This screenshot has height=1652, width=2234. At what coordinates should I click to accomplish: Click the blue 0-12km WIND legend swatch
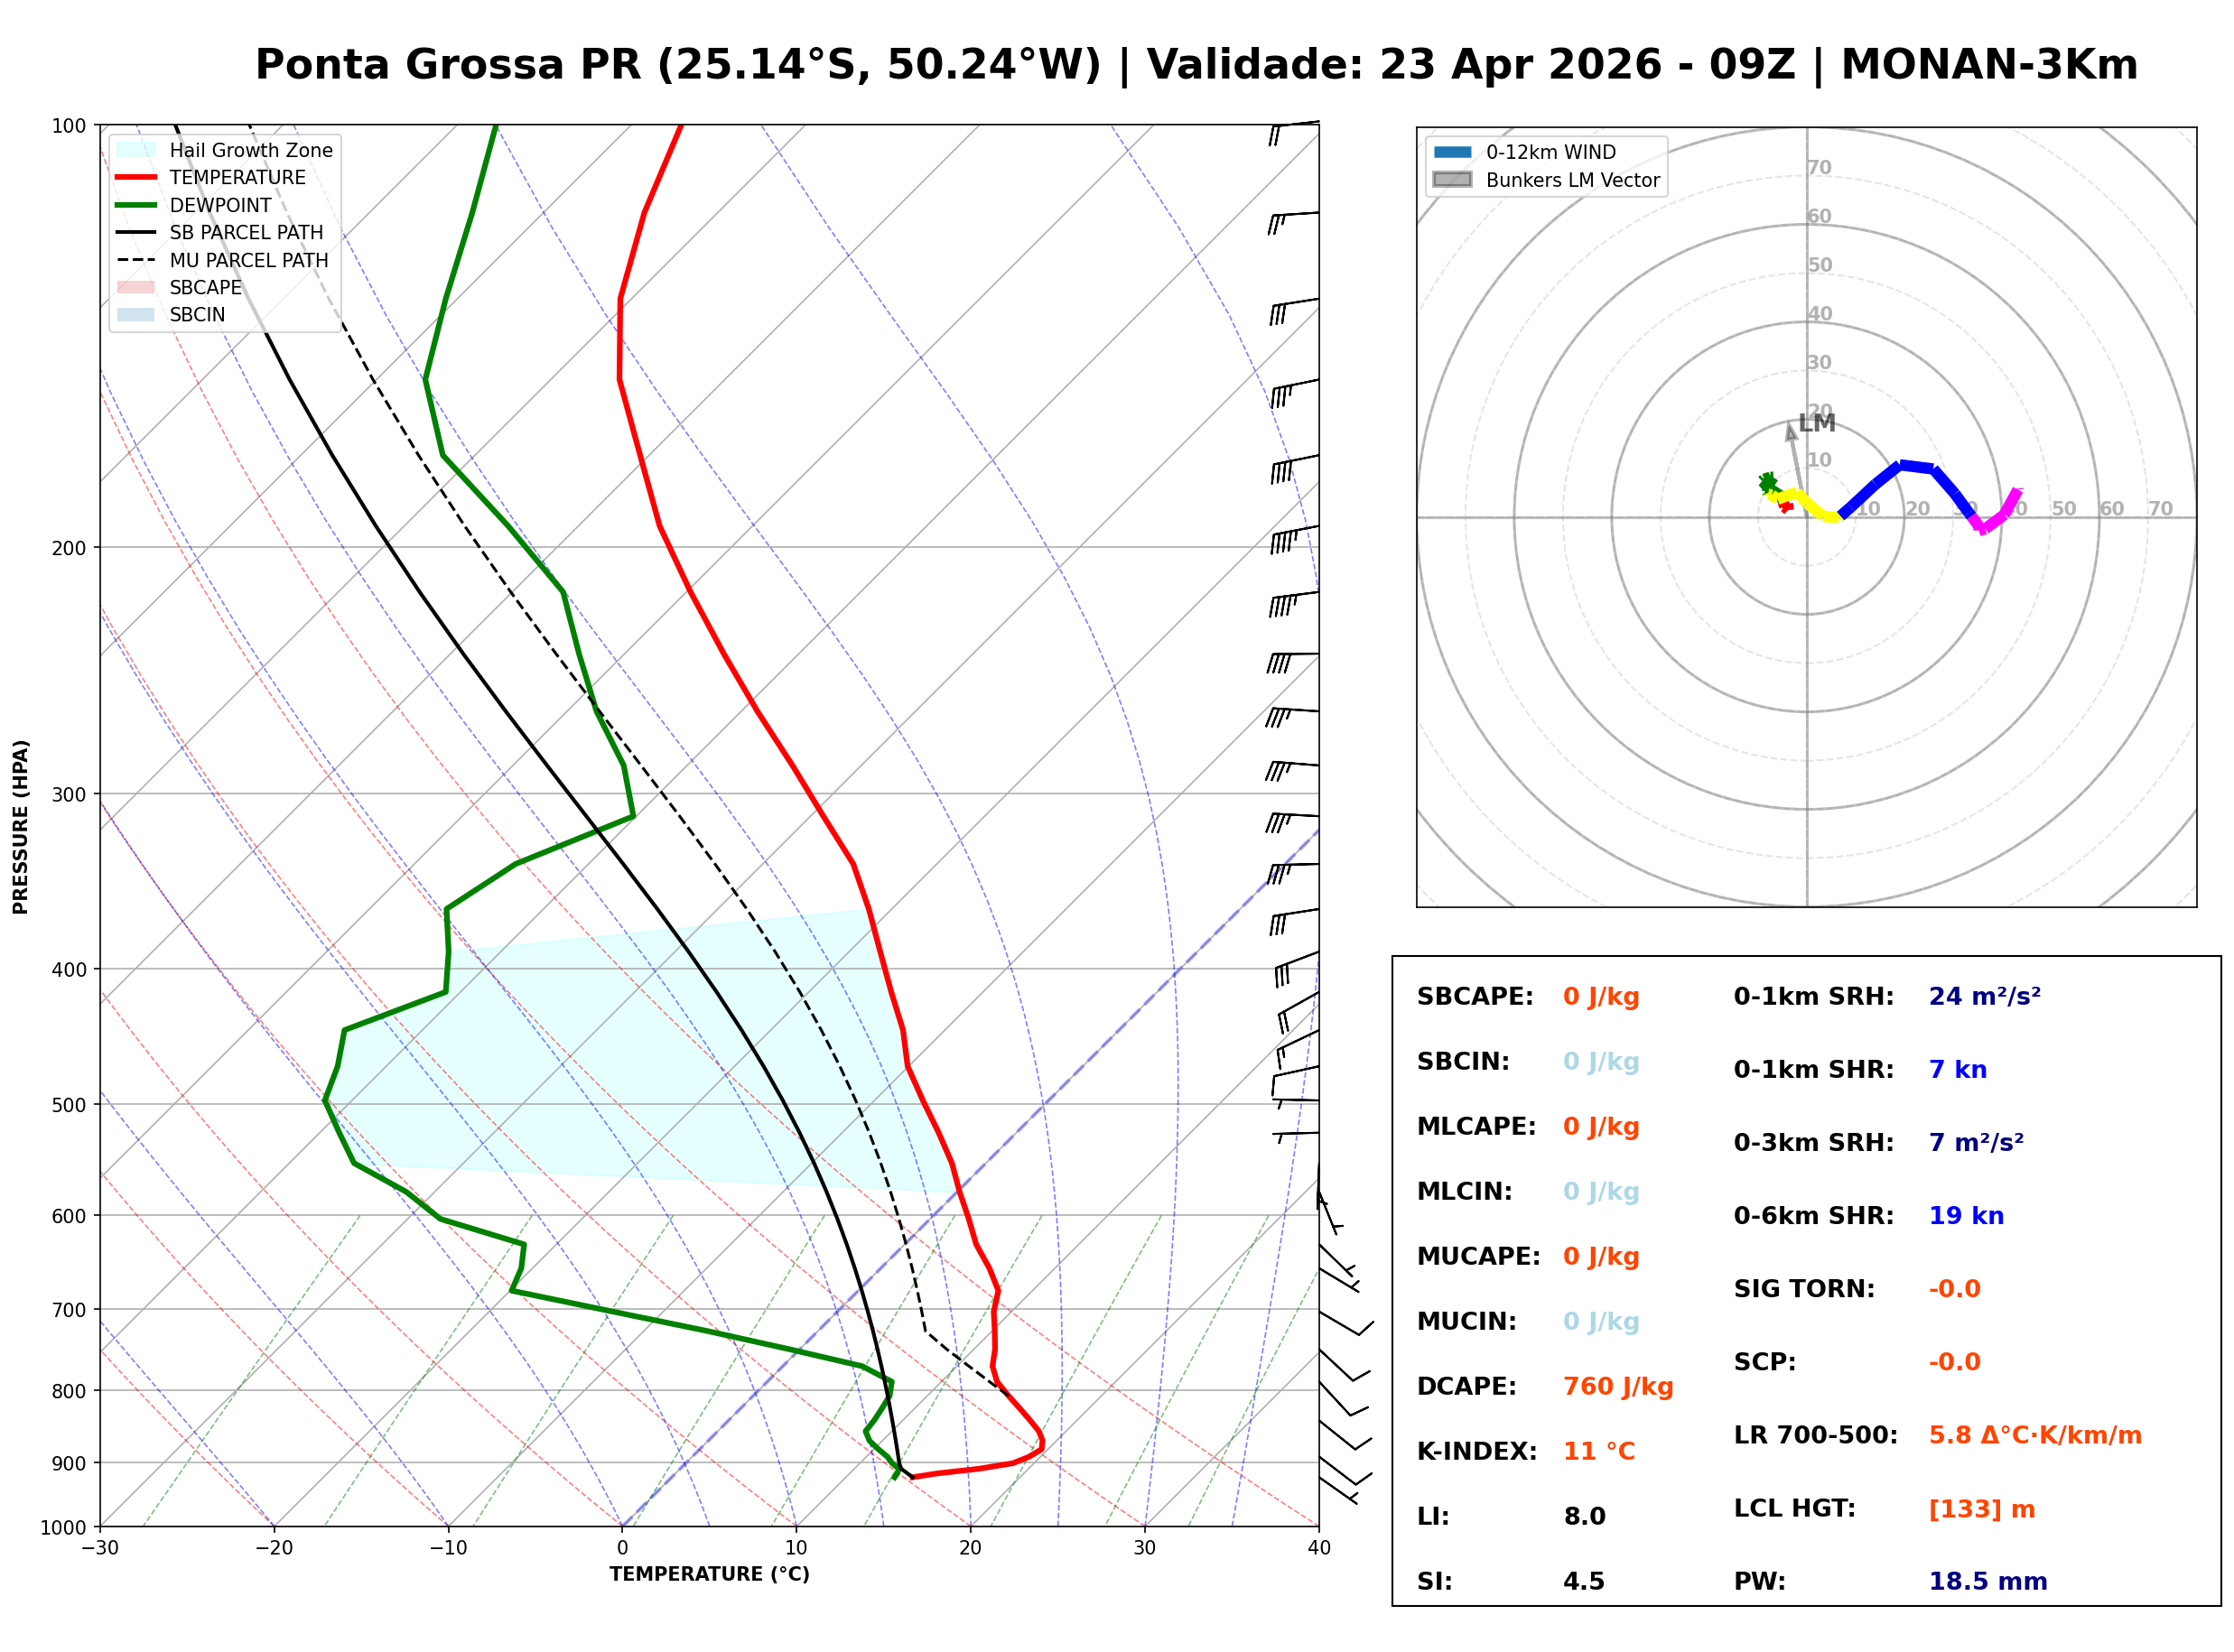tap(1452, 152)
